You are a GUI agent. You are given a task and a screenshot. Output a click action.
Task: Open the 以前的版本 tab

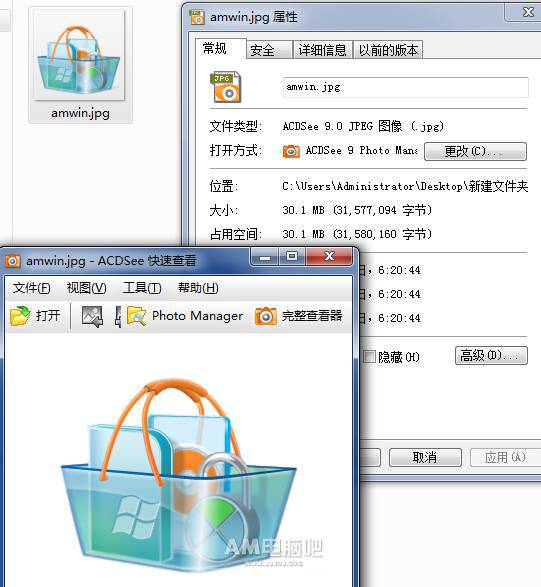coord(388,50)
